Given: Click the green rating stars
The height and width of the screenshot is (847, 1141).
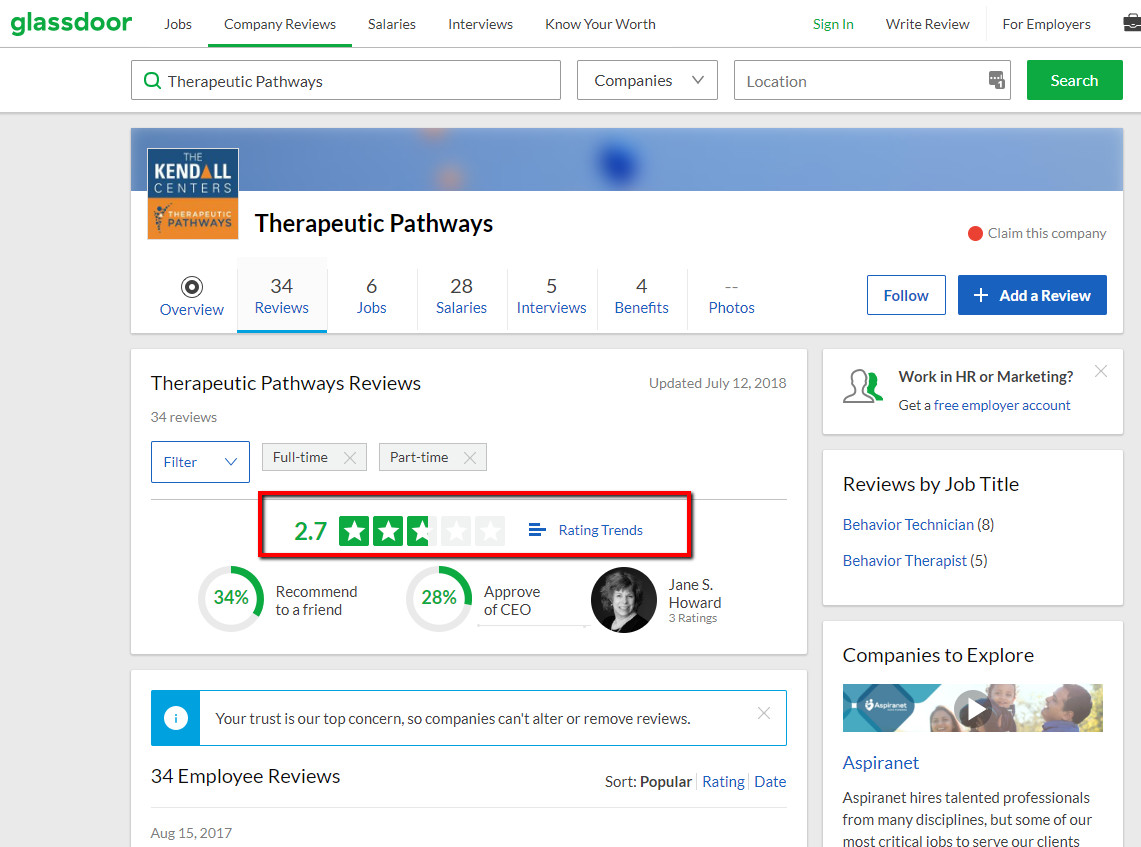Looking at the screenshot, I should point(421,531).
